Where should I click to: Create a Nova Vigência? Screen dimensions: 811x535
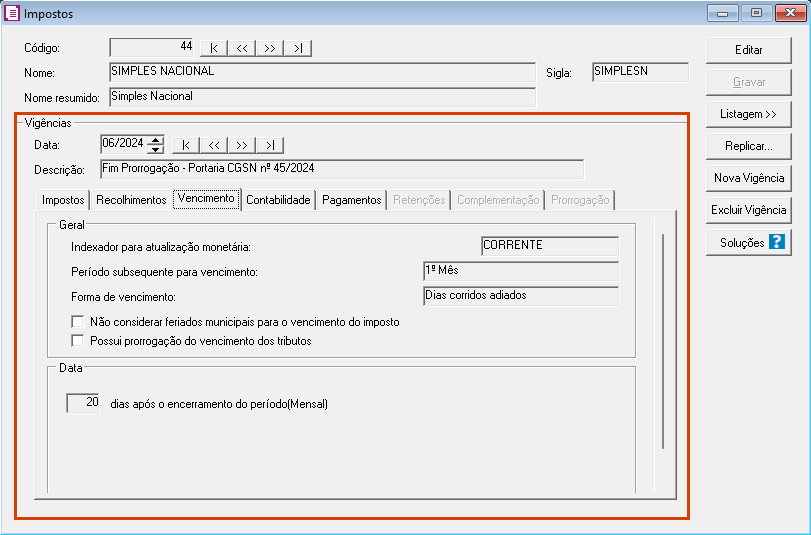pyautogui.click(x=748, y=179)
